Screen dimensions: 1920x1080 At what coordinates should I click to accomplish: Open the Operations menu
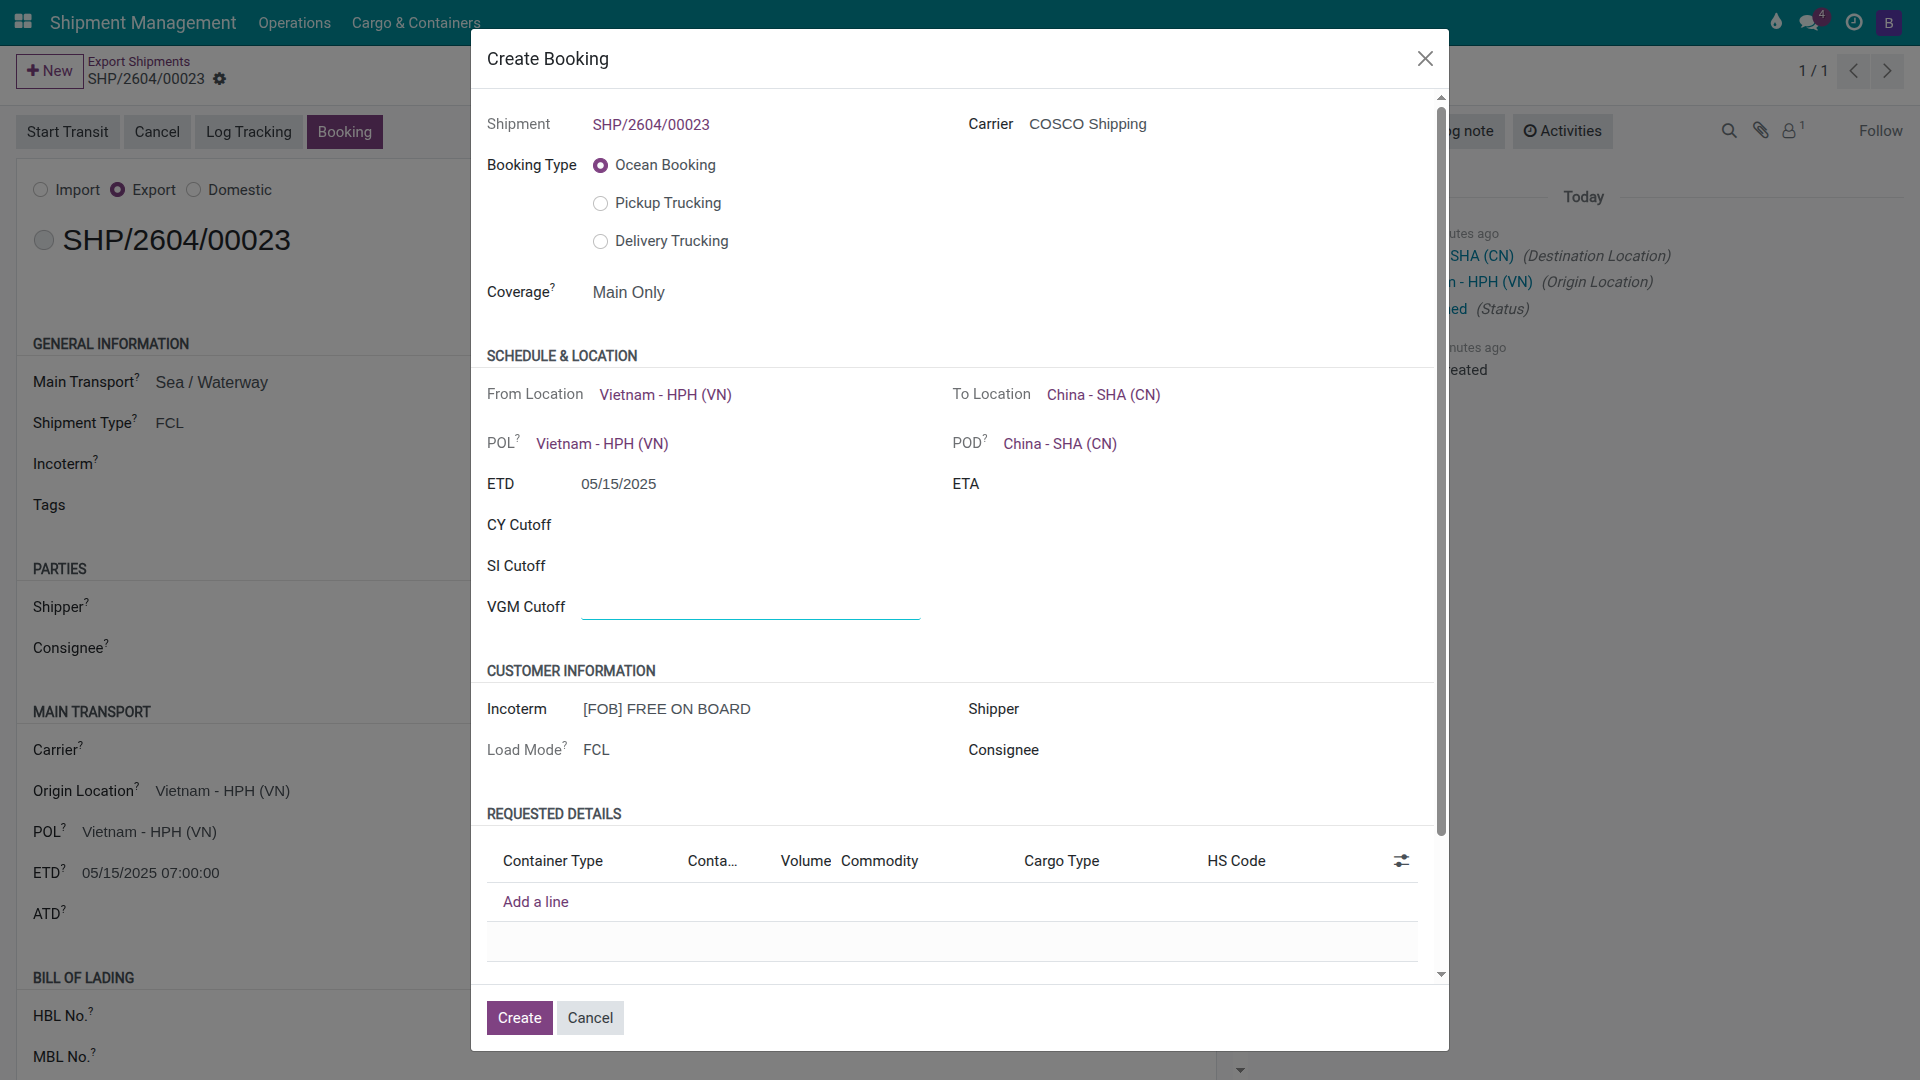coord(294,22)
